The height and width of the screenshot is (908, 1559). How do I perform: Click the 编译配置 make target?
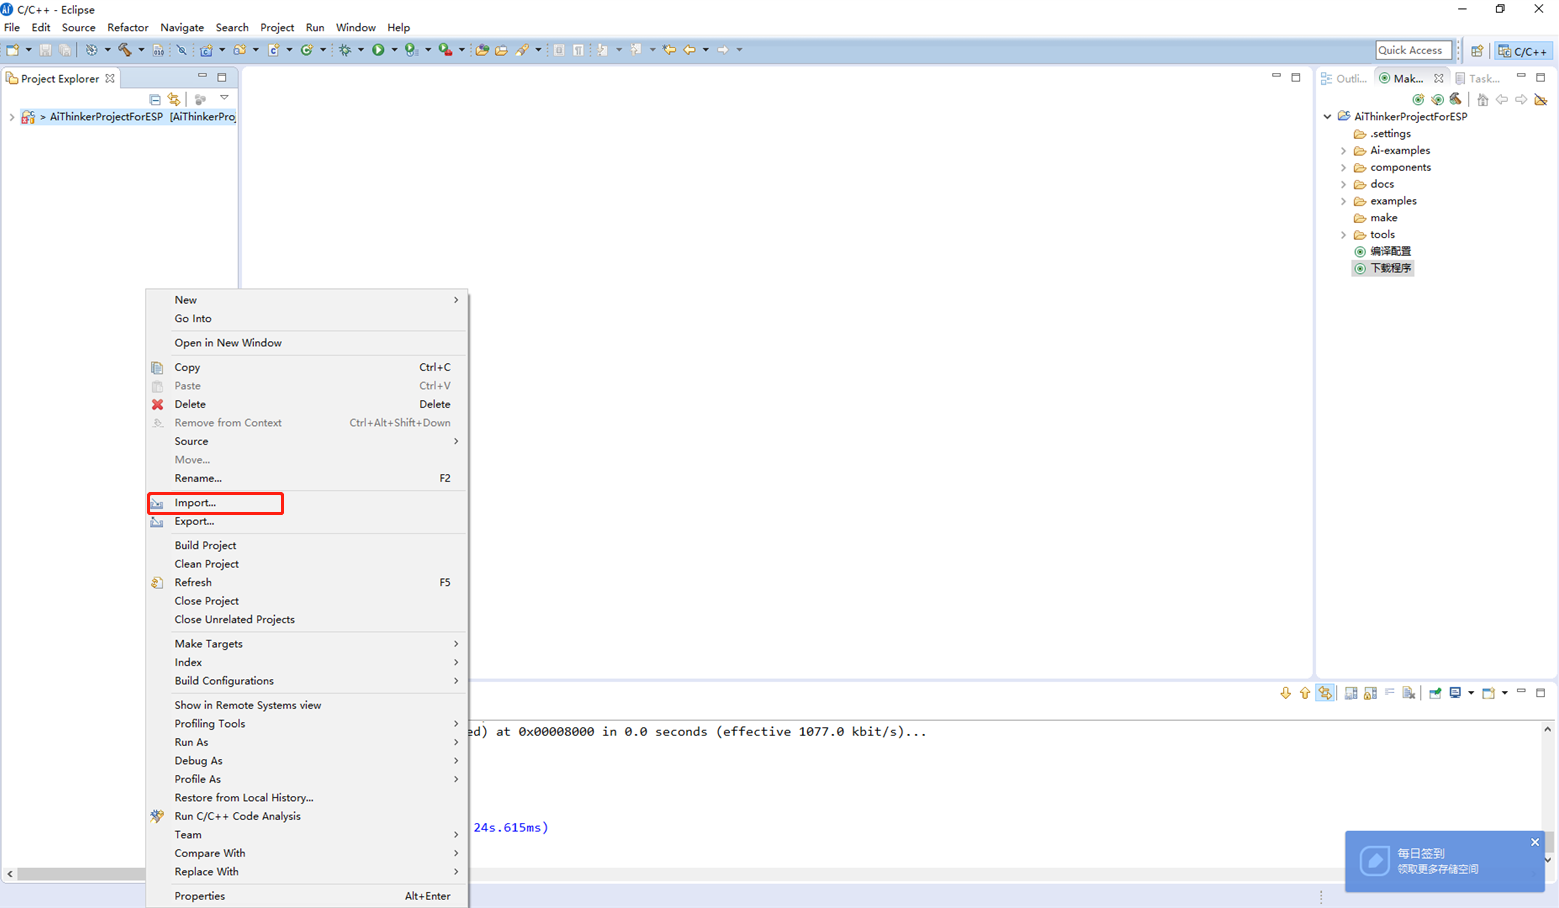click(x=1382, y=251)
